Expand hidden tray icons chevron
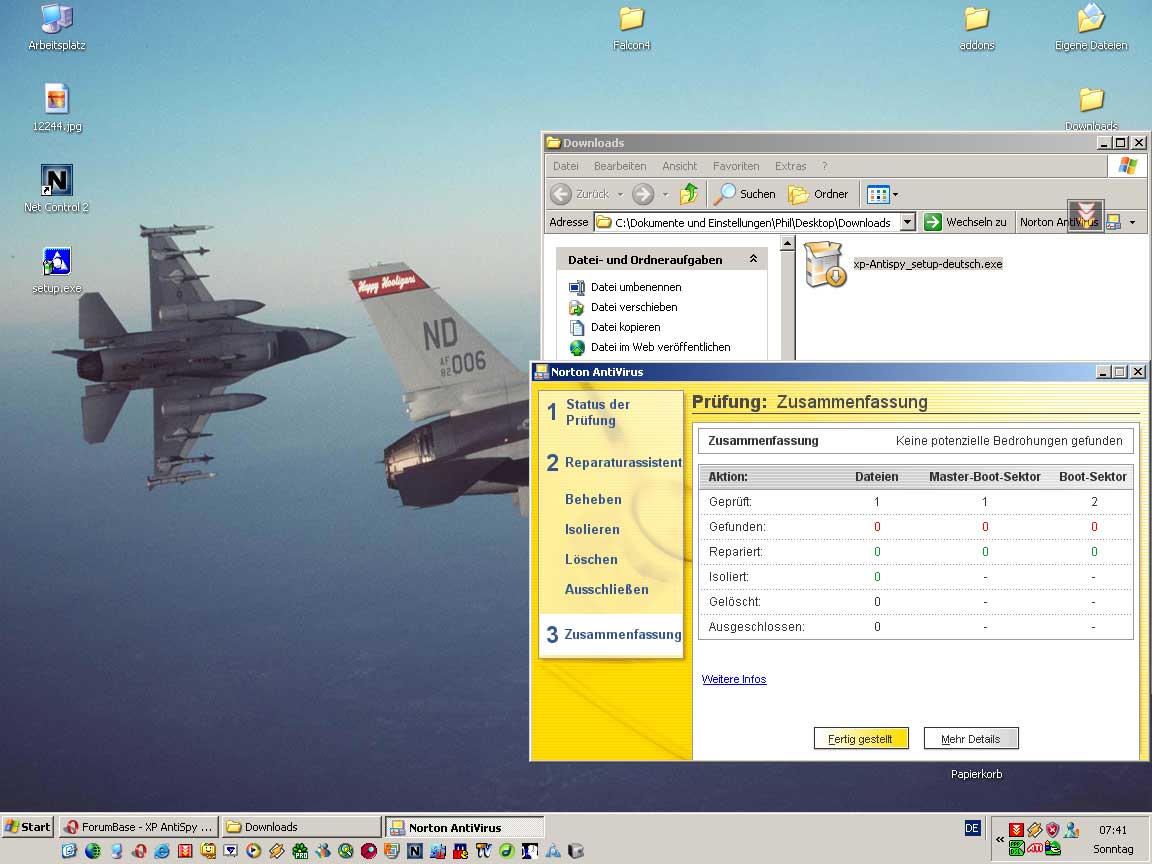Image resolution: width=1152 pixels, height=864 pixels. (x=1000, y=840)
